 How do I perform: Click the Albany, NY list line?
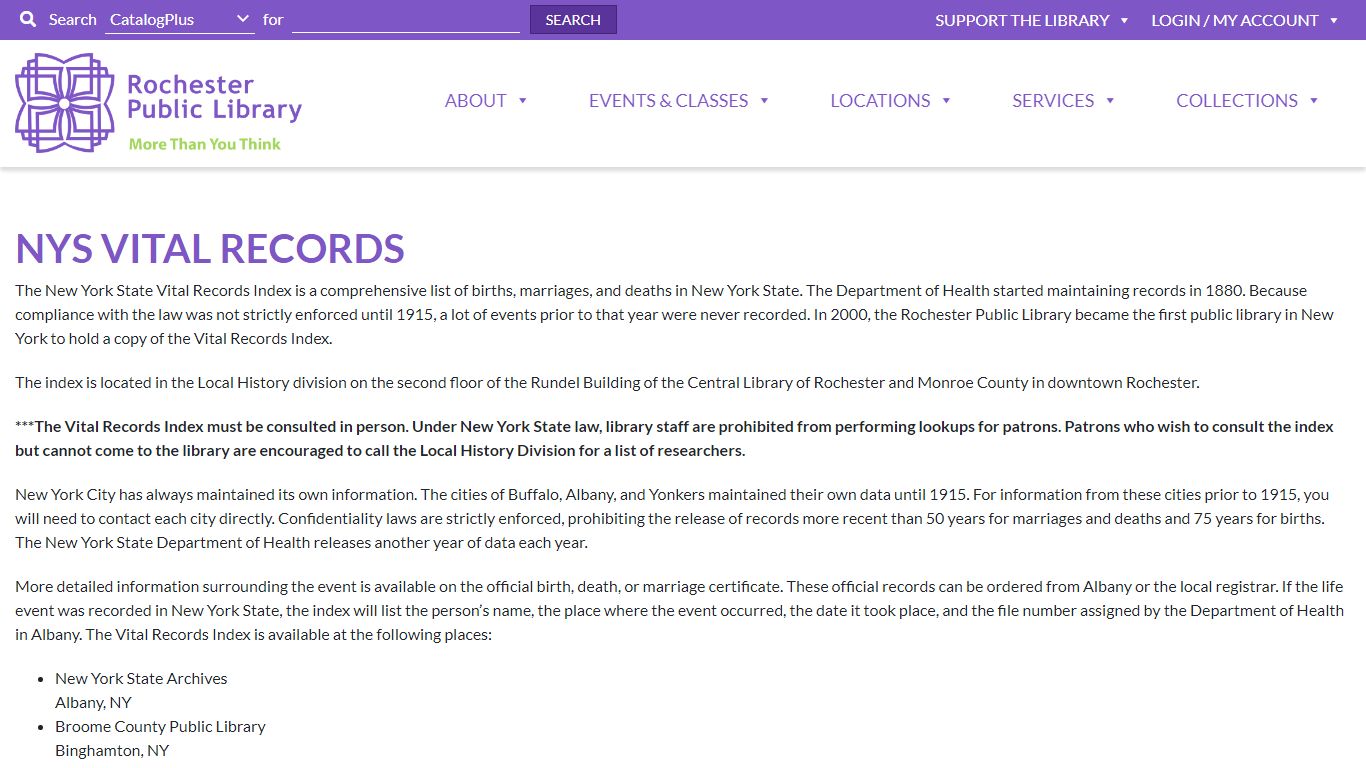[x=93, y=702]
